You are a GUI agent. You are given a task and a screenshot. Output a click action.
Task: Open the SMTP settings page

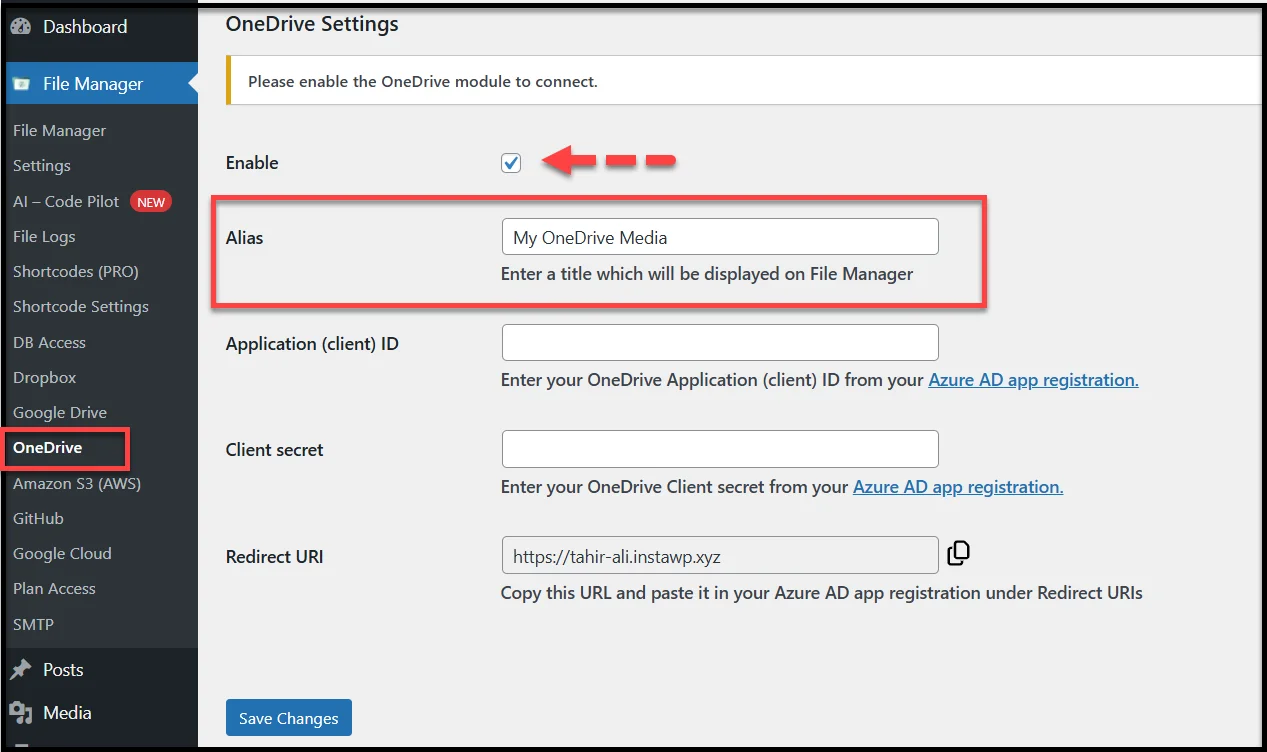coord(33,624)
